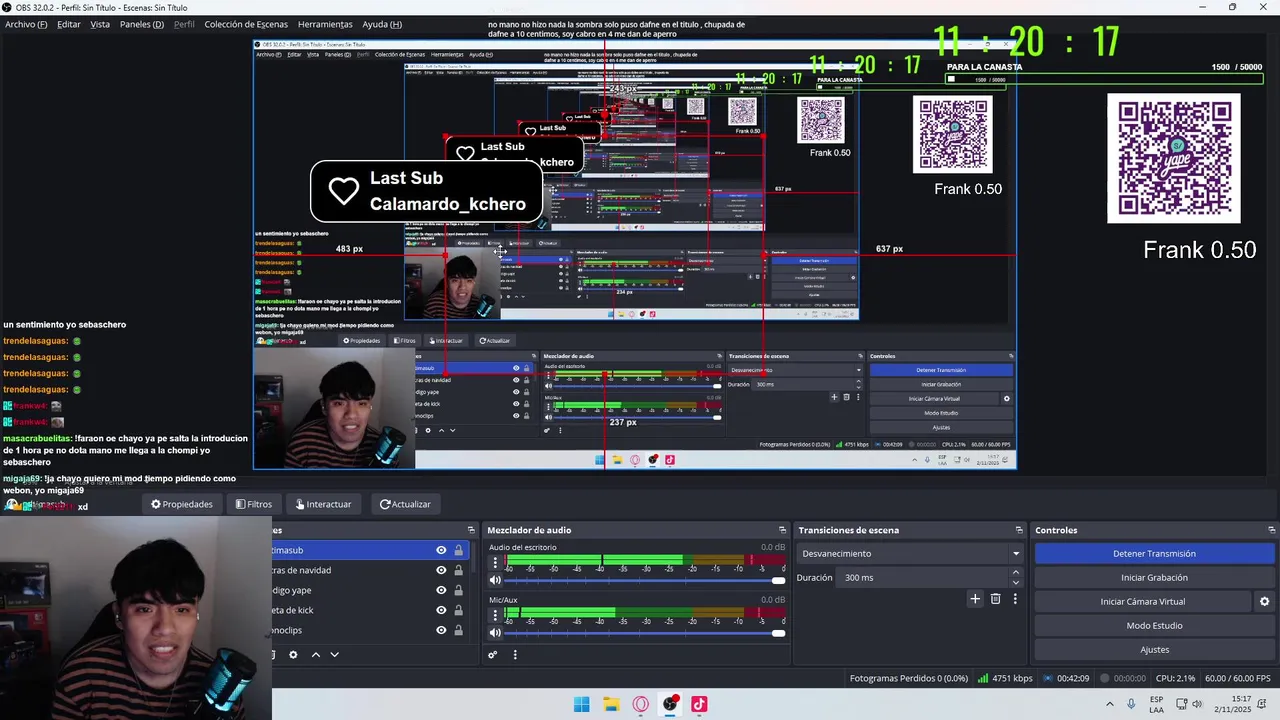Toggle lock on 'tras de navidad' source

[x=459, y=570]
